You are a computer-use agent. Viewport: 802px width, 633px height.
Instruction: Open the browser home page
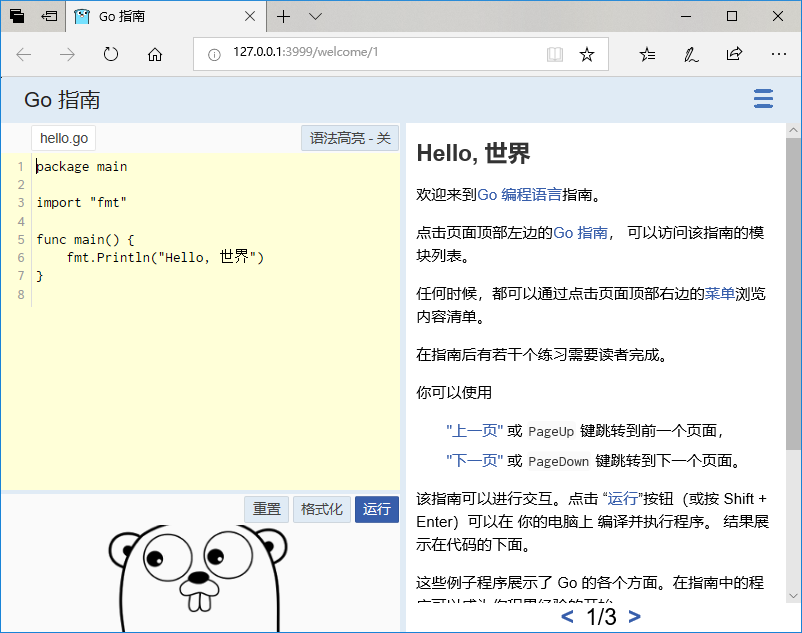coord(155,54)
